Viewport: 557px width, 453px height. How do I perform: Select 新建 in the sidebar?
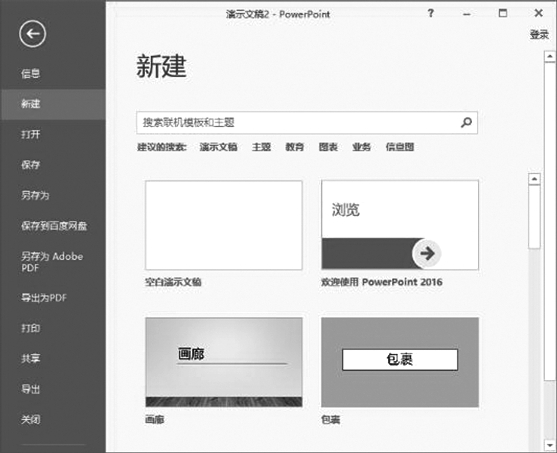[x=53, y=104]
